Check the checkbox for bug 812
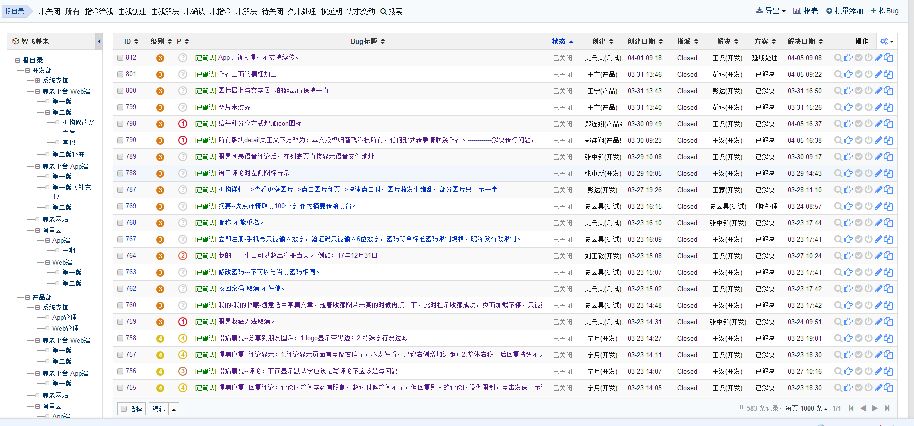914x426 pixels. (121, 58)
